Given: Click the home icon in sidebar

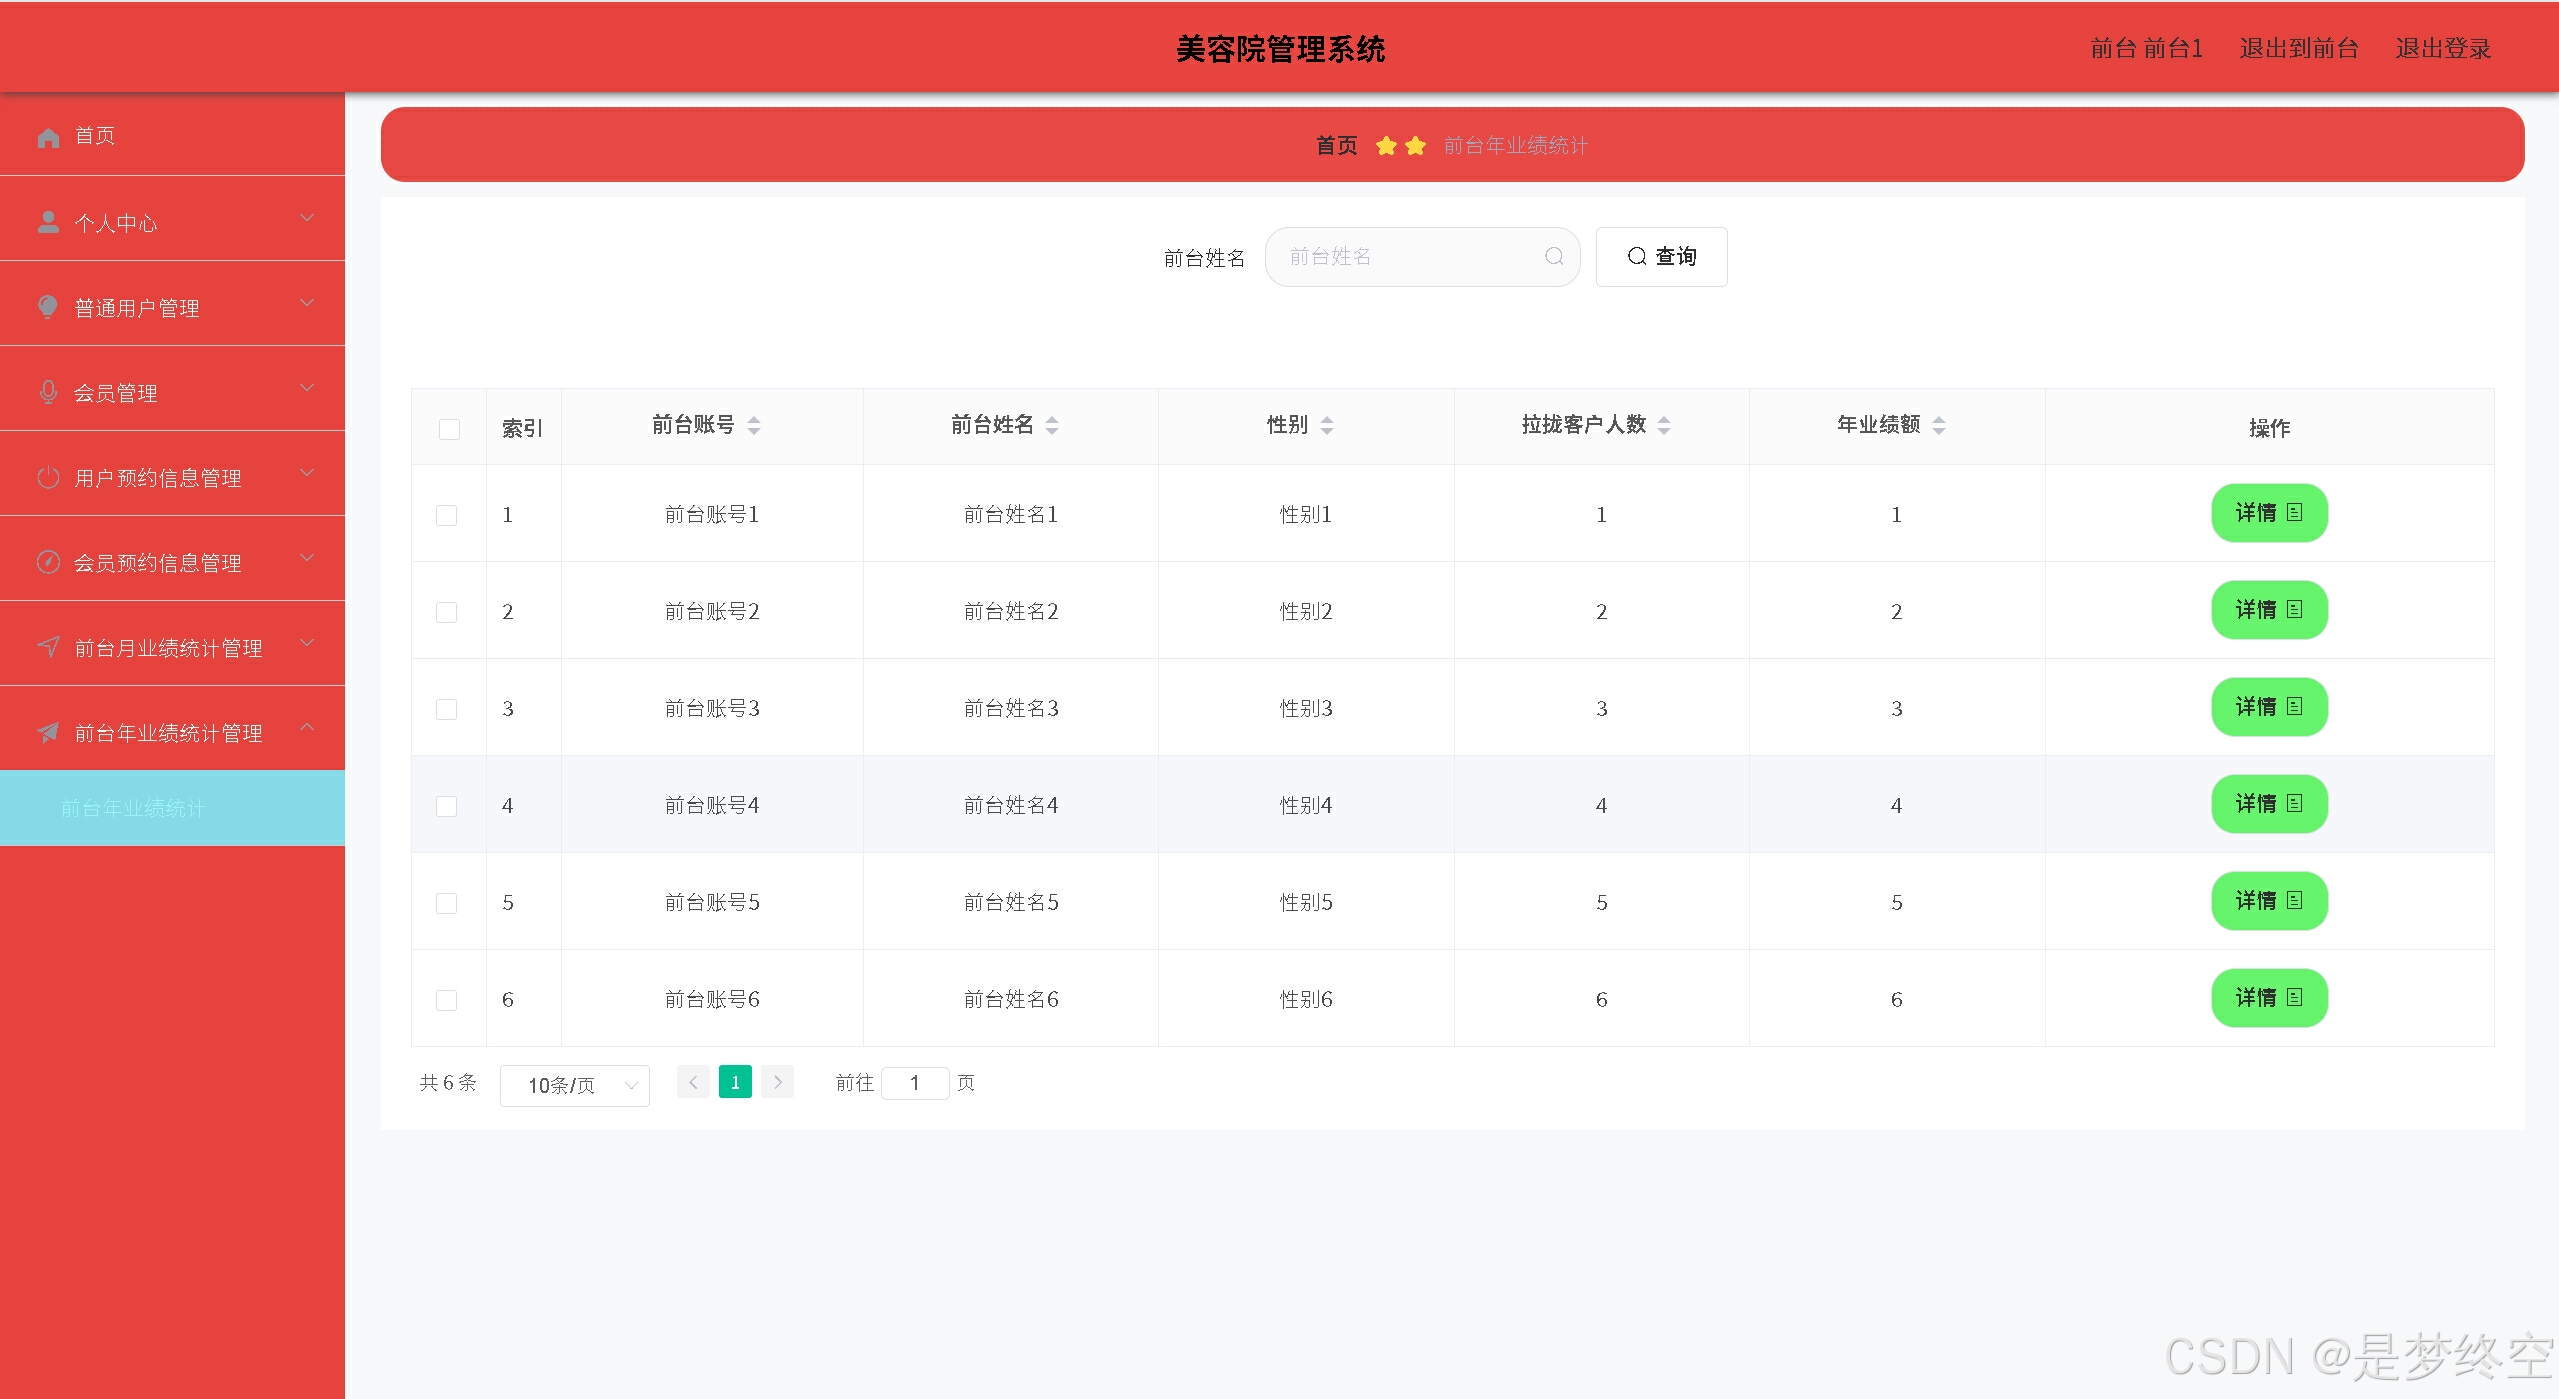Looking at the screenshot, I should point(48,137).
